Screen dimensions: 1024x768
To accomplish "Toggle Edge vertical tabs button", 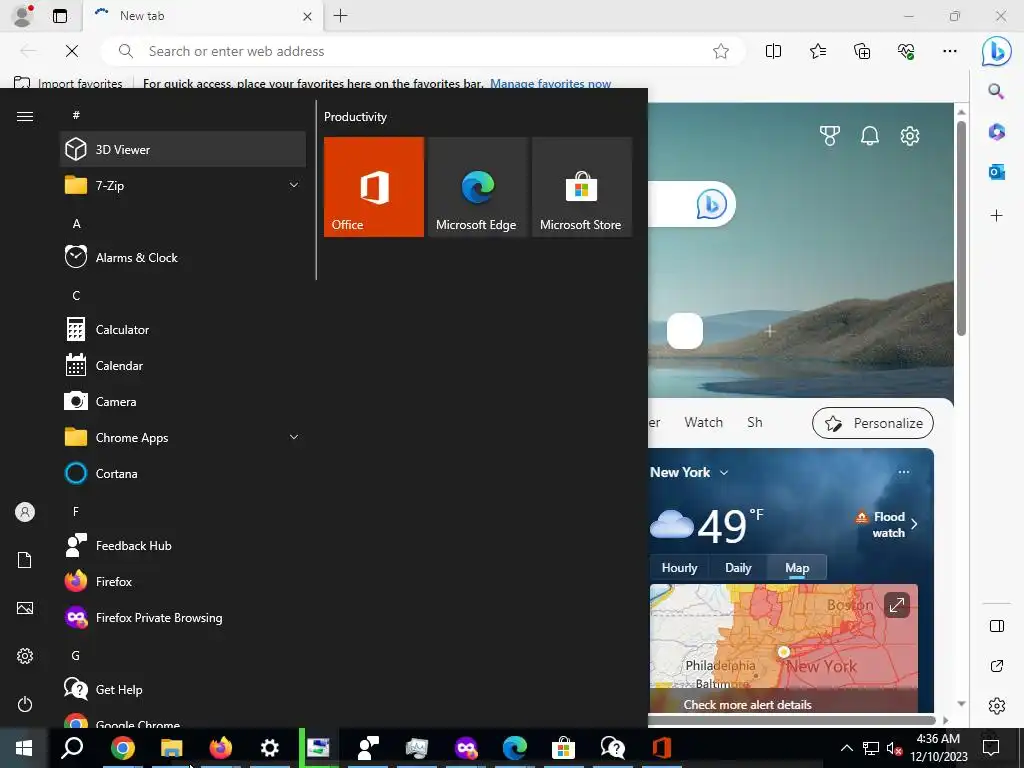I will tap(60, 16).
